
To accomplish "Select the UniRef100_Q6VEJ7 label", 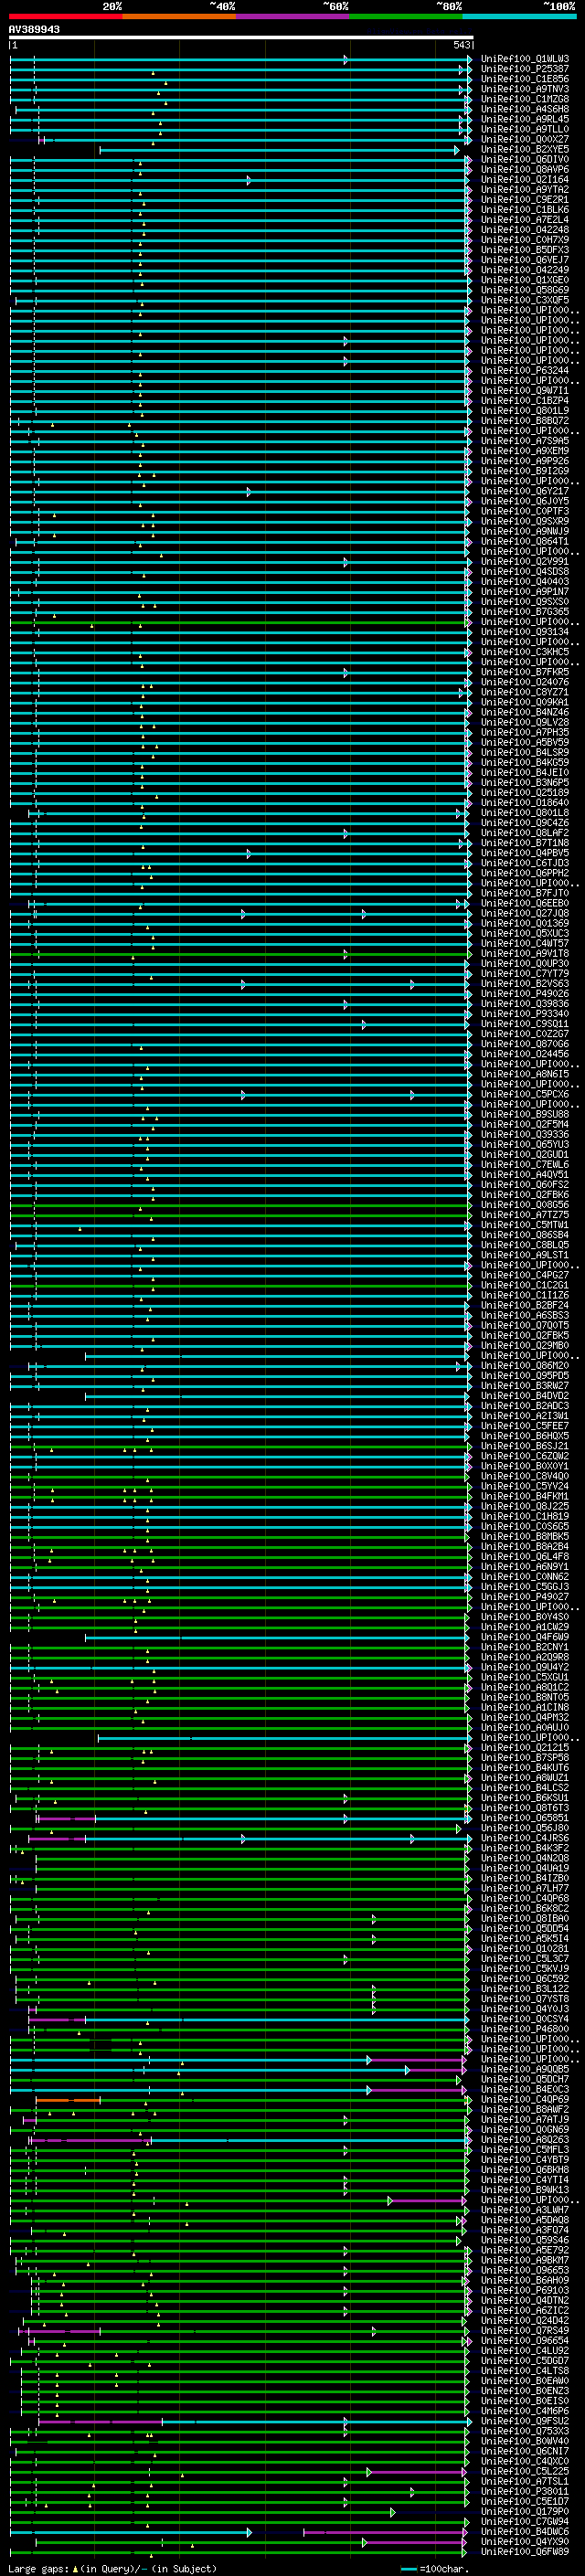I will pos(525,260).
